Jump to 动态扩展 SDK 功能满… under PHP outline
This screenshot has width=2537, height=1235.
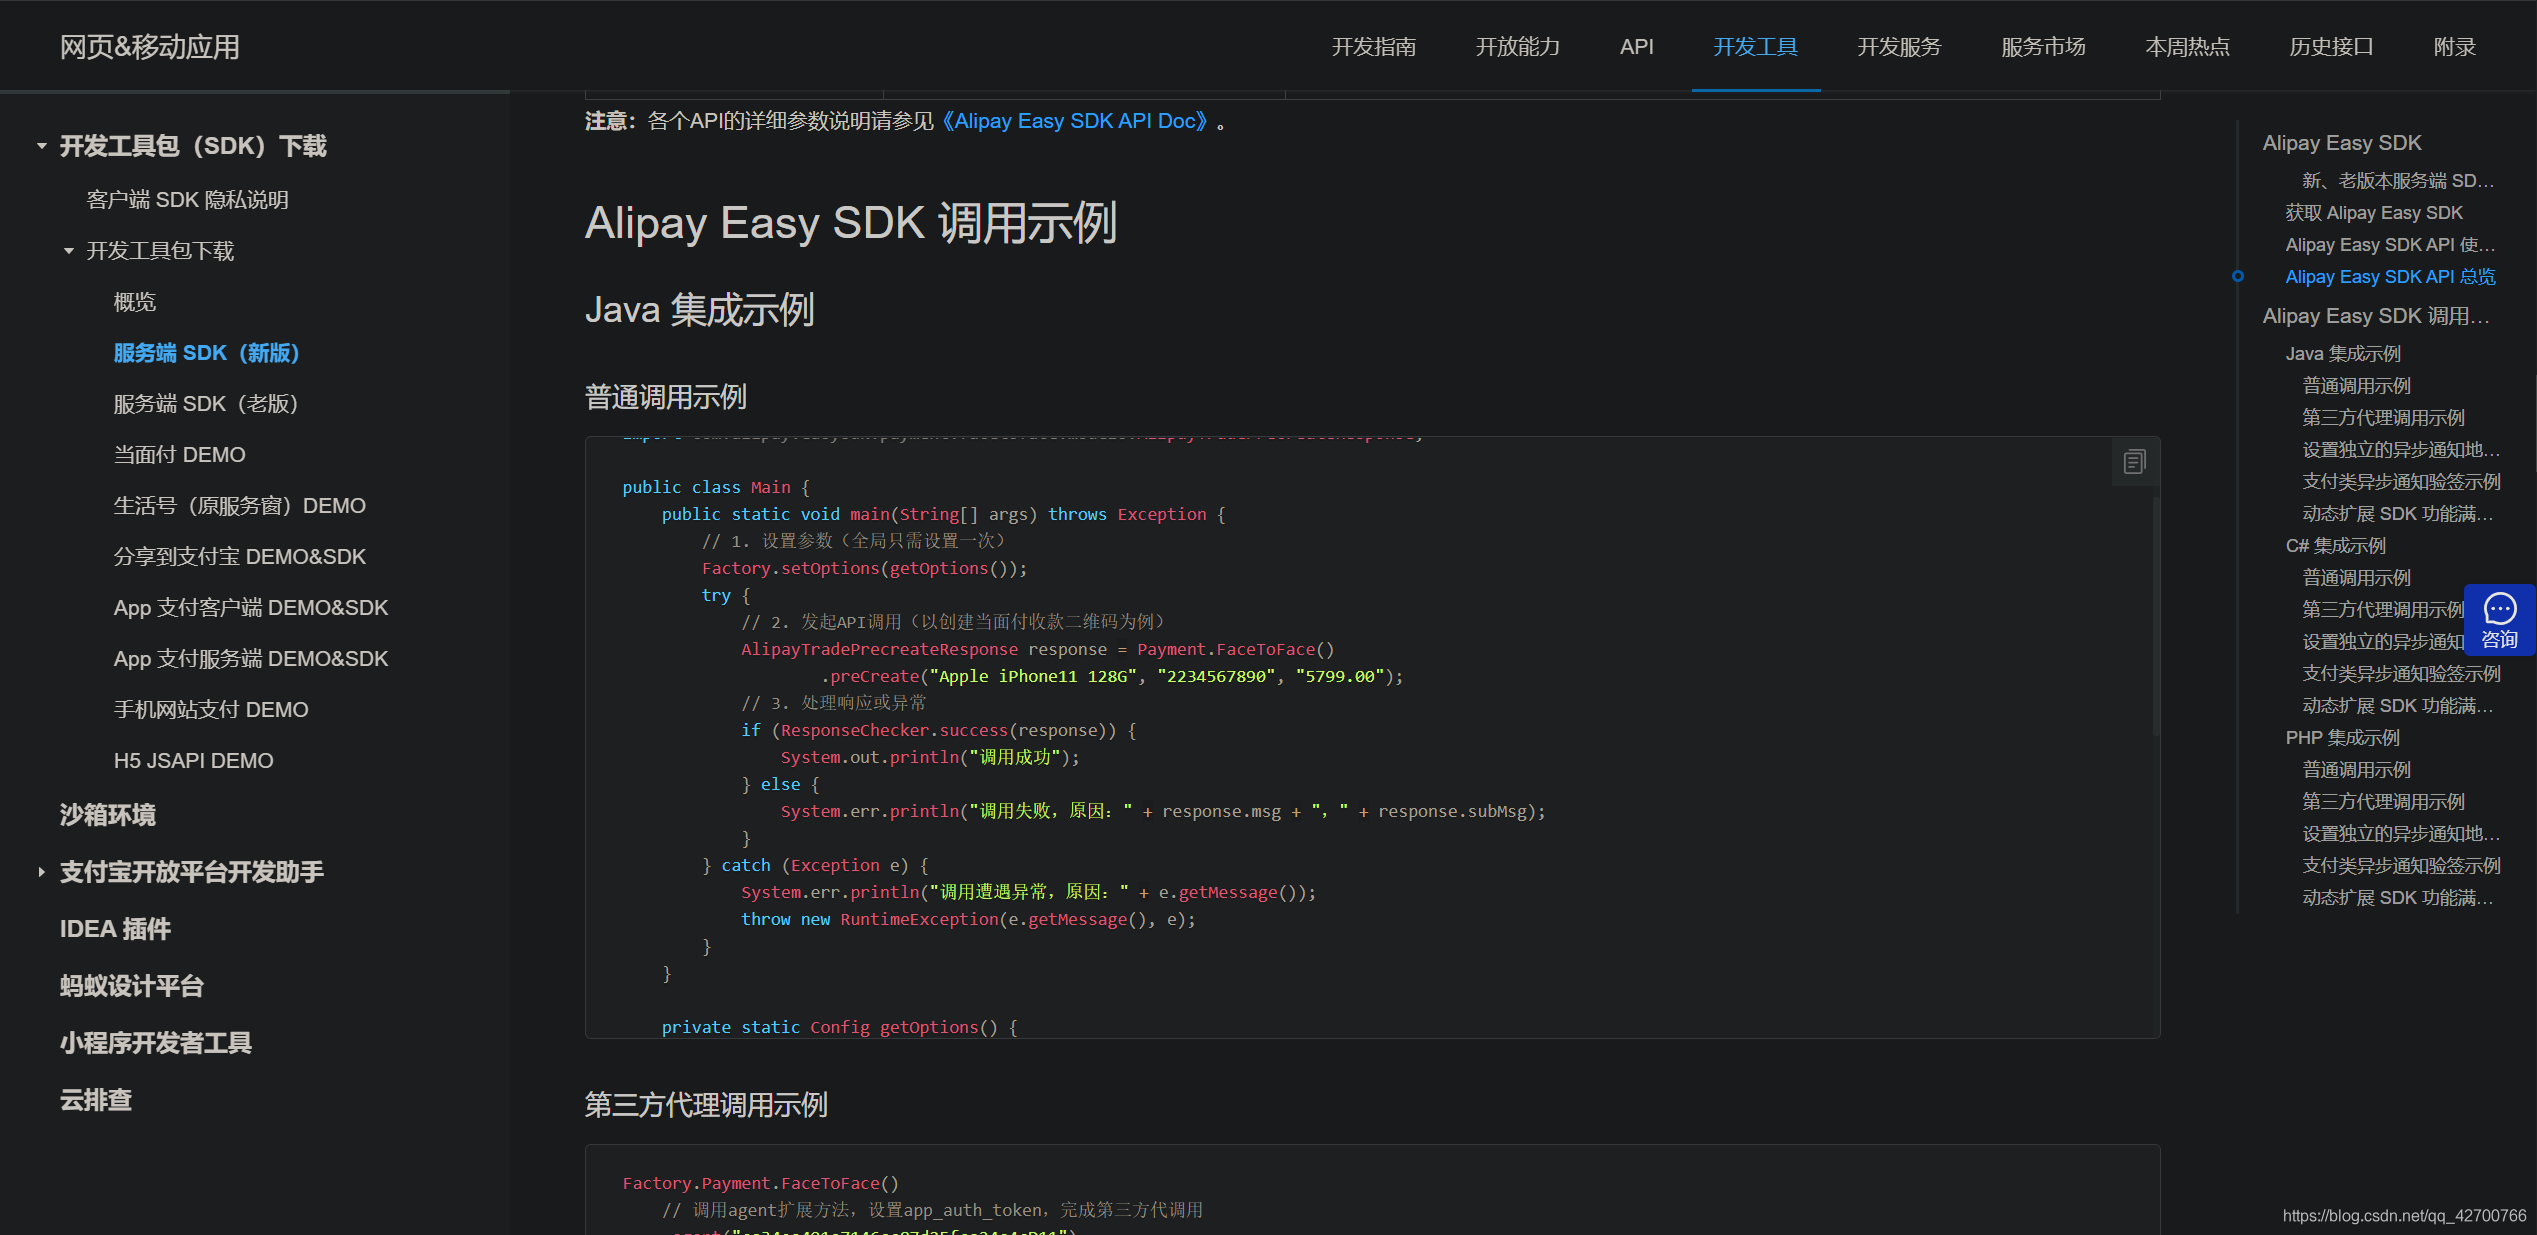tap(2397, 898)
